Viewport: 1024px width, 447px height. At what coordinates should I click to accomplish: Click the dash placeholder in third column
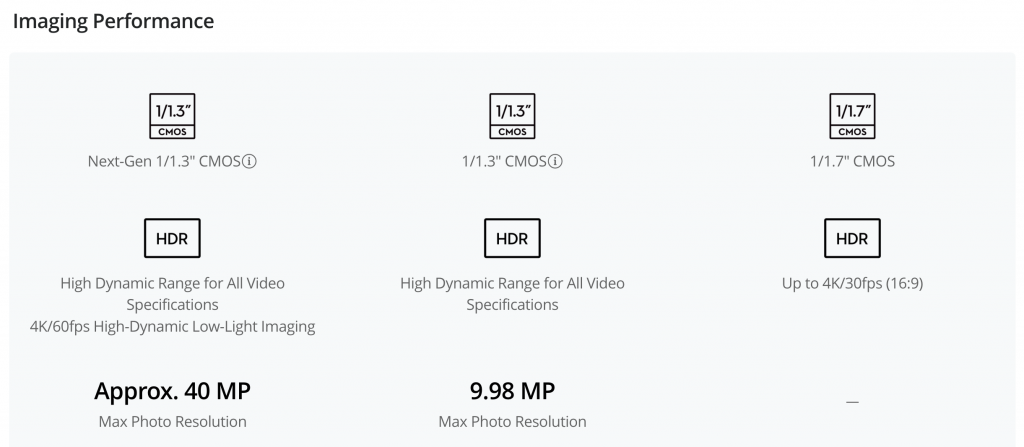tap(852, 402)
